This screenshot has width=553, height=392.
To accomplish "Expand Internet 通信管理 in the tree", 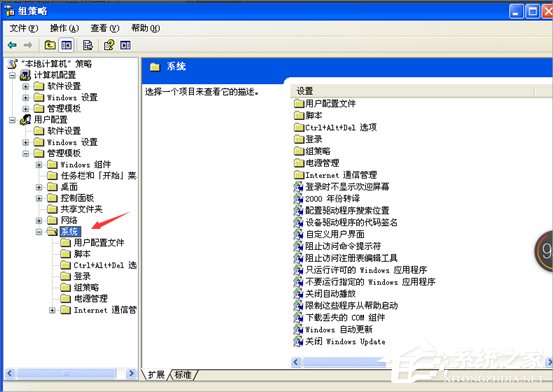I will pyautogui.click(x=52, y=310).
